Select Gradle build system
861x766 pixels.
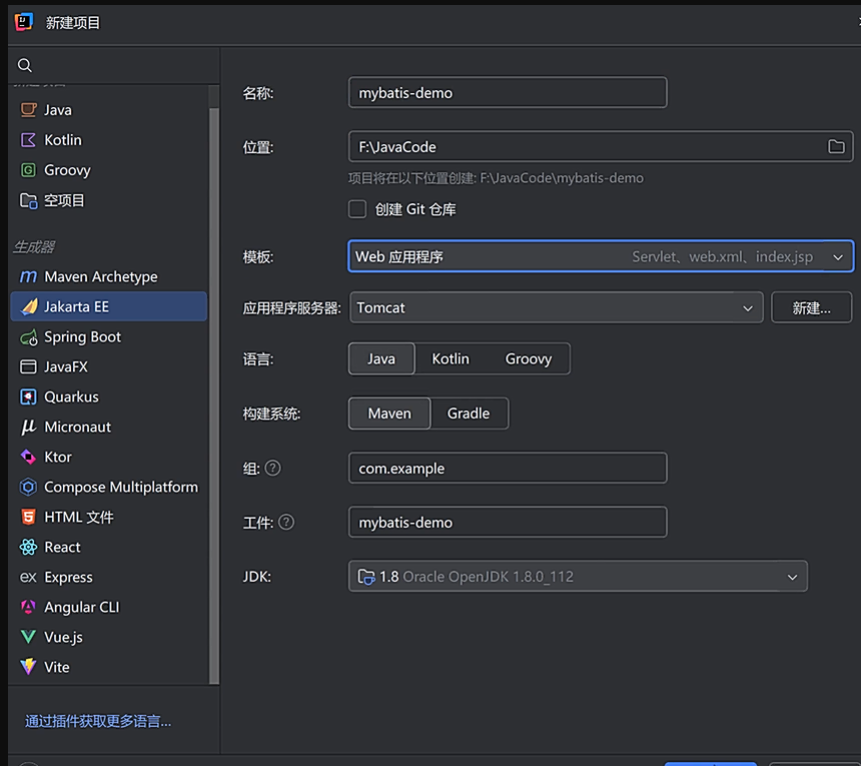[468, 413]
